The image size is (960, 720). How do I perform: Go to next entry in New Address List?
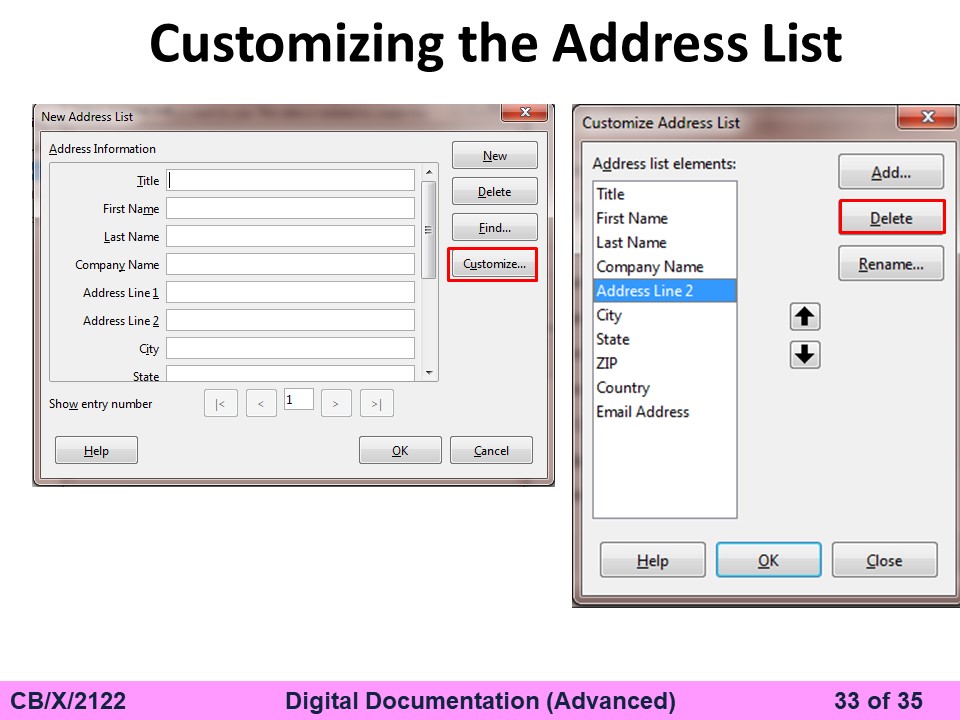tap(336, 403)
